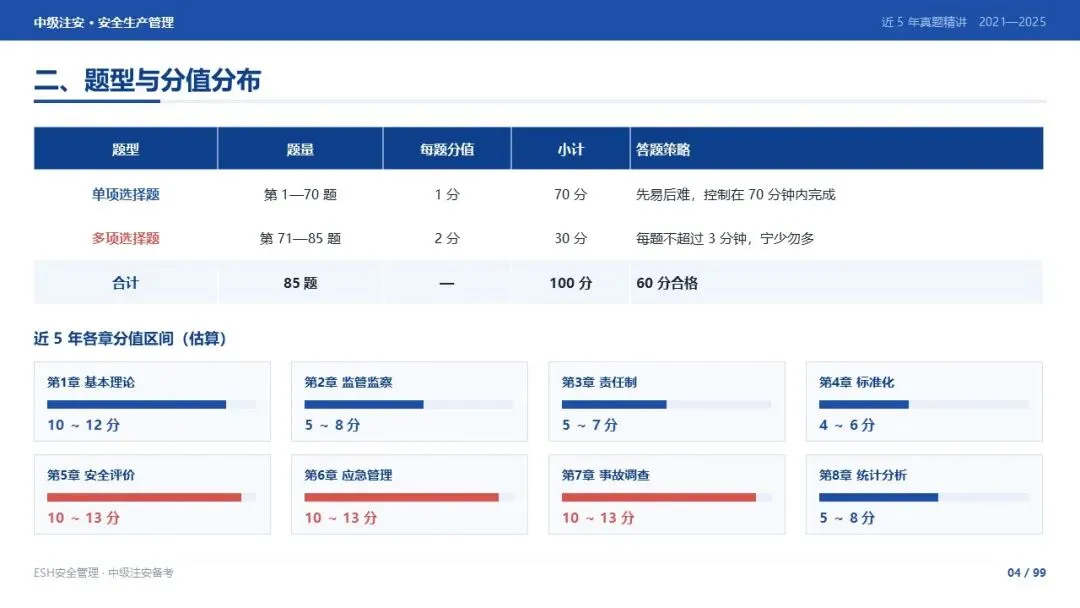The width and height of the screenshot is (1080, 608).
Task: Click the red 第5章 安全评价 progress bar
Action: tap(151, 497)
